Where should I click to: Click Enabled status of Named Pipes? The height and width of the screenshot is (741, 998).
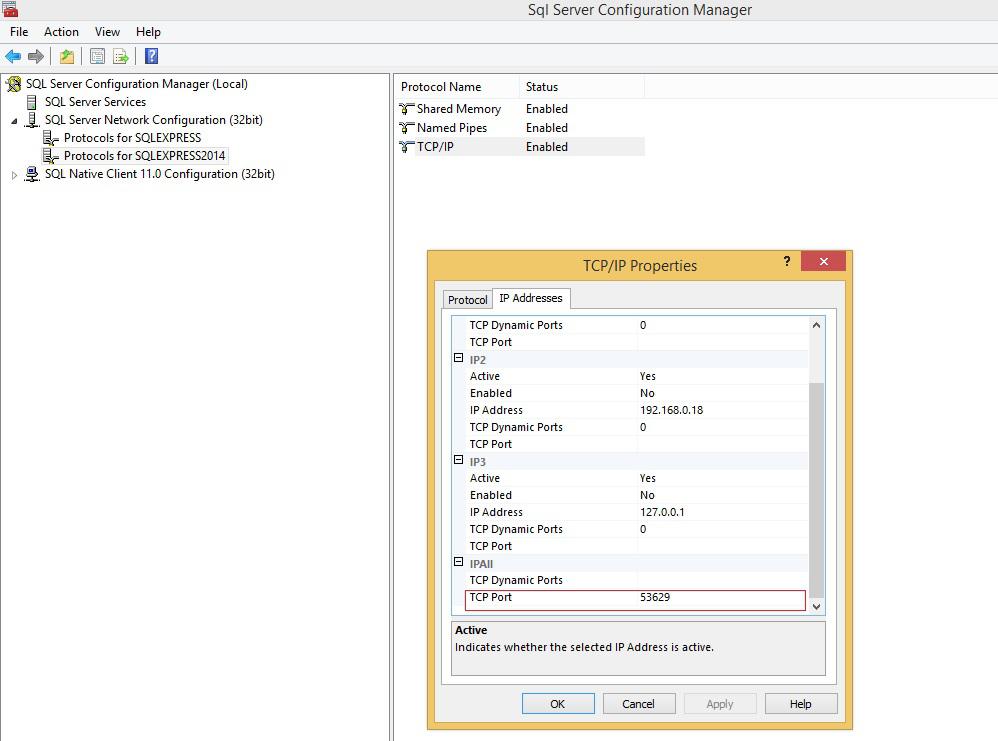point(547,128)
